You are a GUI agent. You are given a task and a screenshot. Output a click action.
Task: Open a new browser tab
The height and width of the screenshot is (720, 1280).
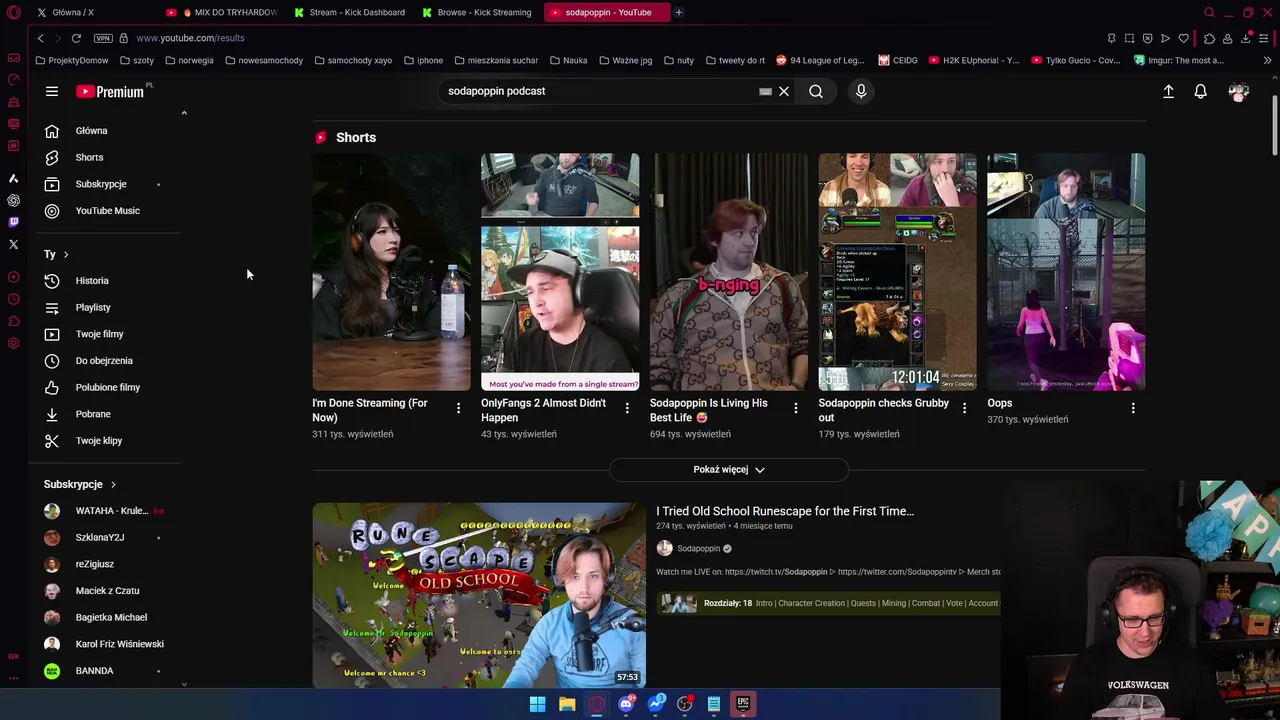[x=678, y=12]
